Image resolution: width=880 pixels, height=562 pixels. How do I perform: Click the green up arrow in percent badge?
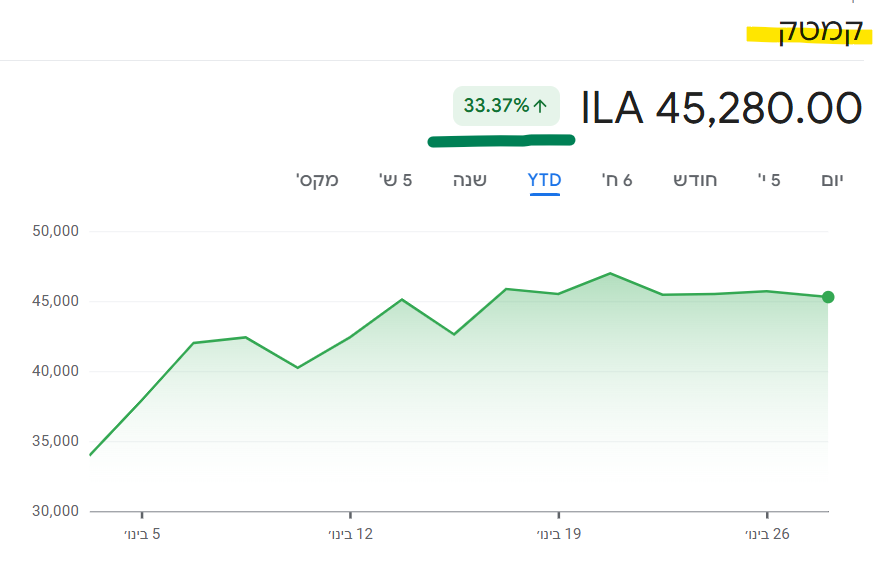[541, 106]
